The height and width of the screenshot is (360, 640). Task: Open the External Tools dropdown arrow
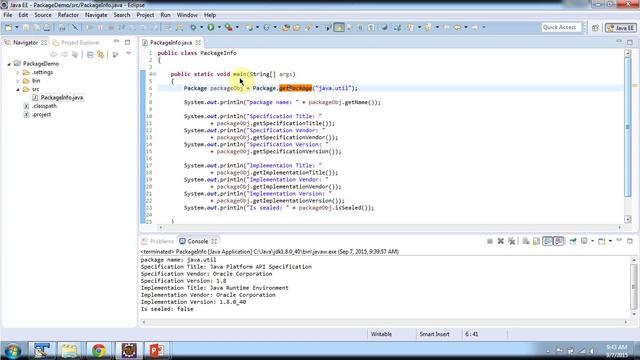(237, 27)
